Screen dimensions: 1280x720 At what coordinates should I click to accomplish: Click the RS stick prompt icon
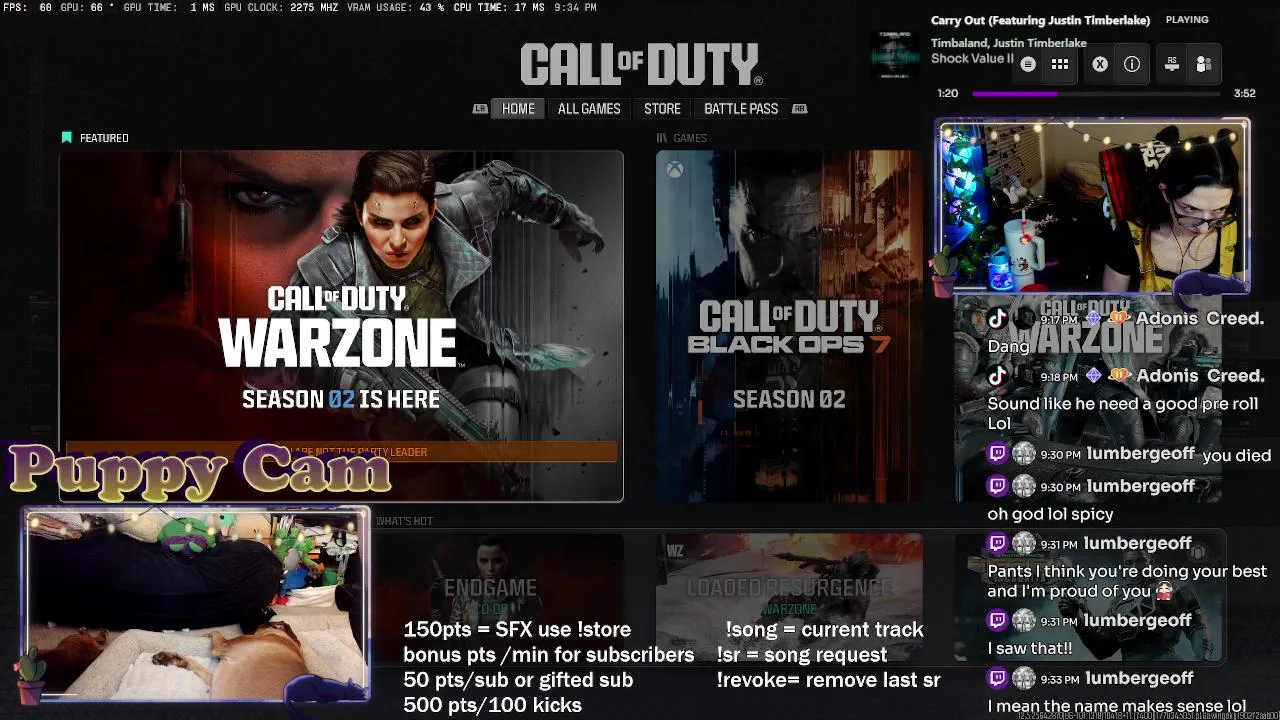1172,64
